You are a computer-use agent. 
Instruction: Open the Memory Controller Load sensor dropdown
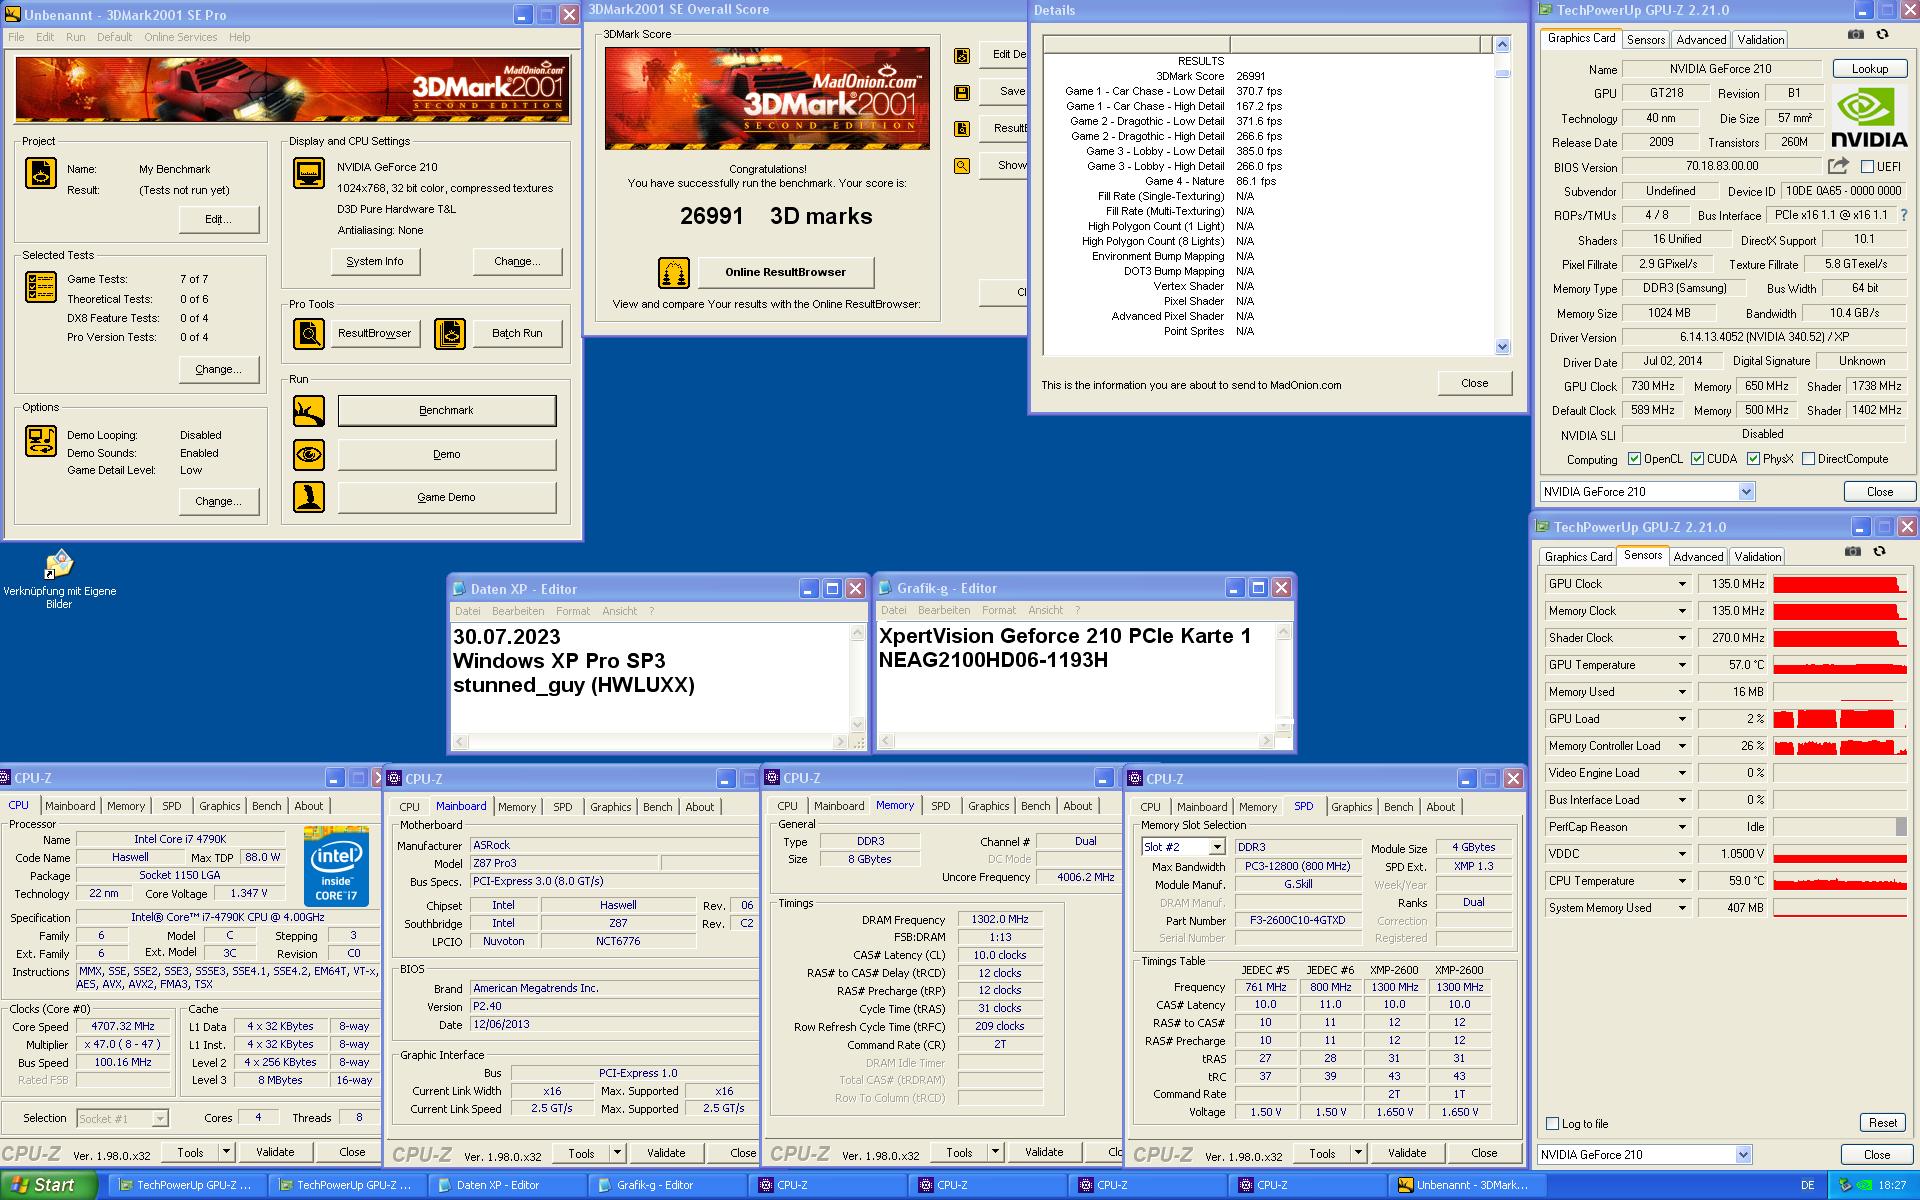tap(1682, 746)
